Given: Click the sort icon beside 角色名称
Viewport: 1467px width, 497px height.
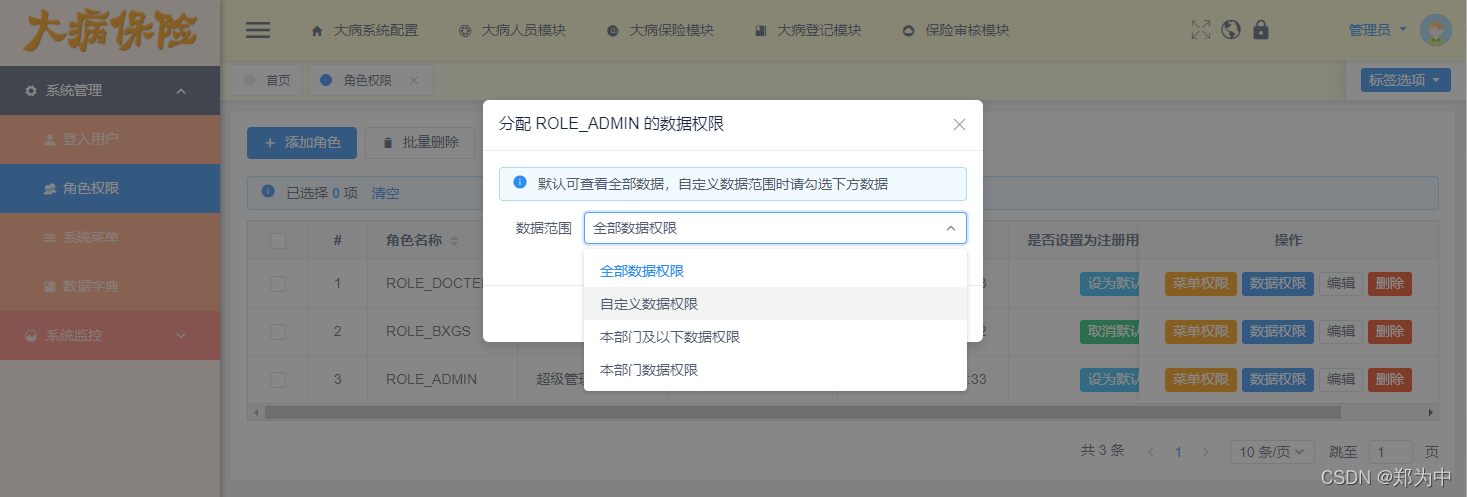Looking at the screenshot, I should (454, 241).
